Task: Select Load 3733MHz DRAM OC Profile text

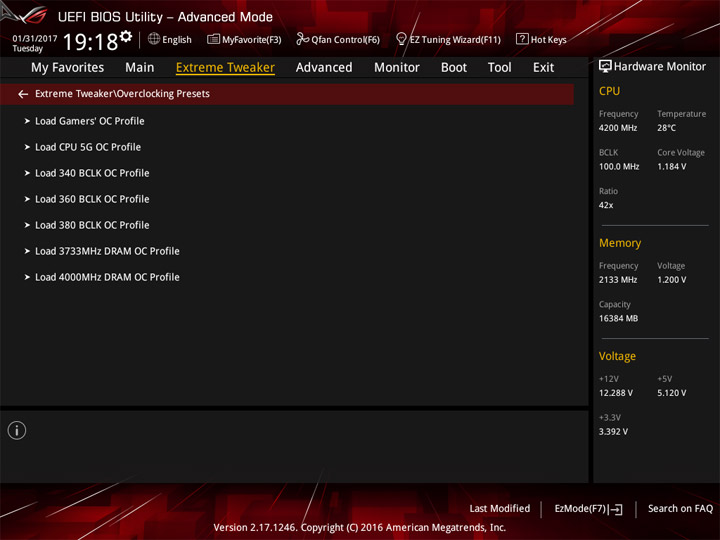Action: (x=107, y=251)
